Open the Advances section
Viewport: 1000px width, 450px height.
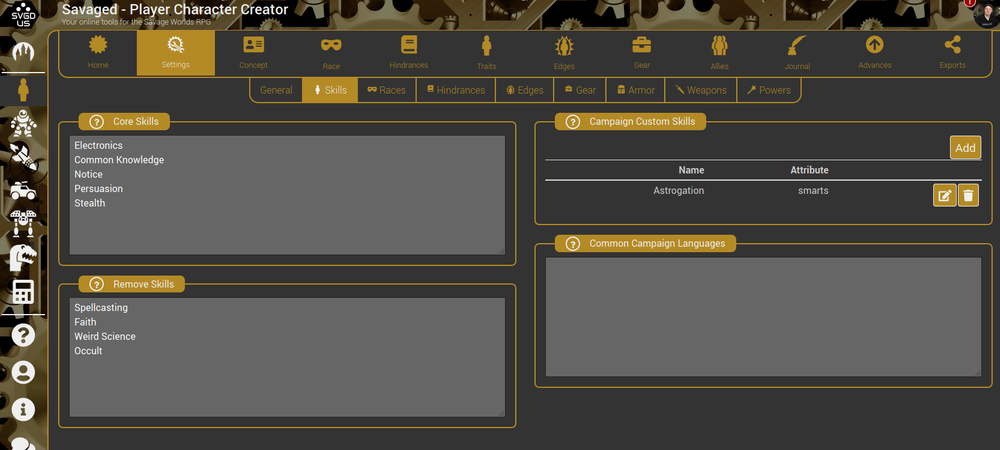coord(874,53)
